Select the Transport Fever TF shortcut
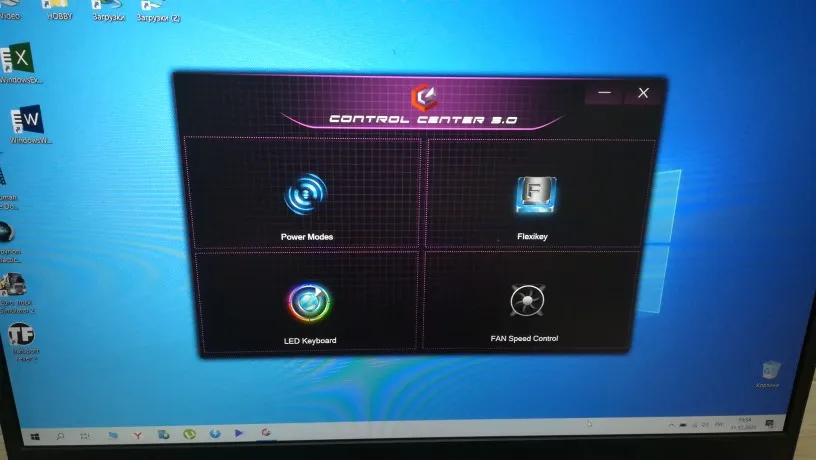 pos(23,341)
